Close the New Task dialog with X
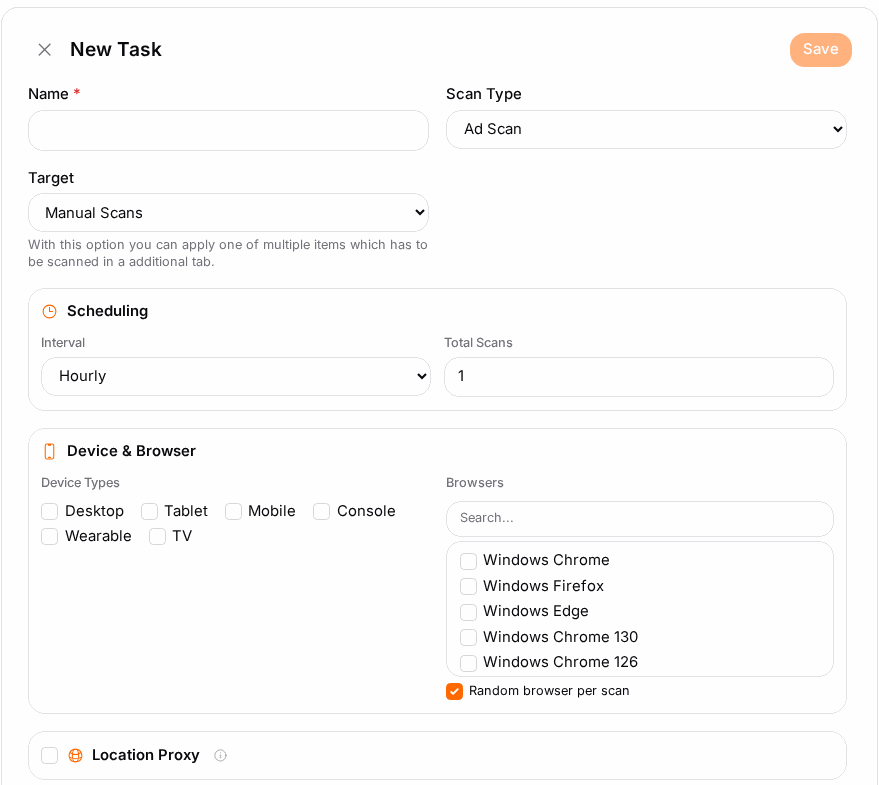 44,50
